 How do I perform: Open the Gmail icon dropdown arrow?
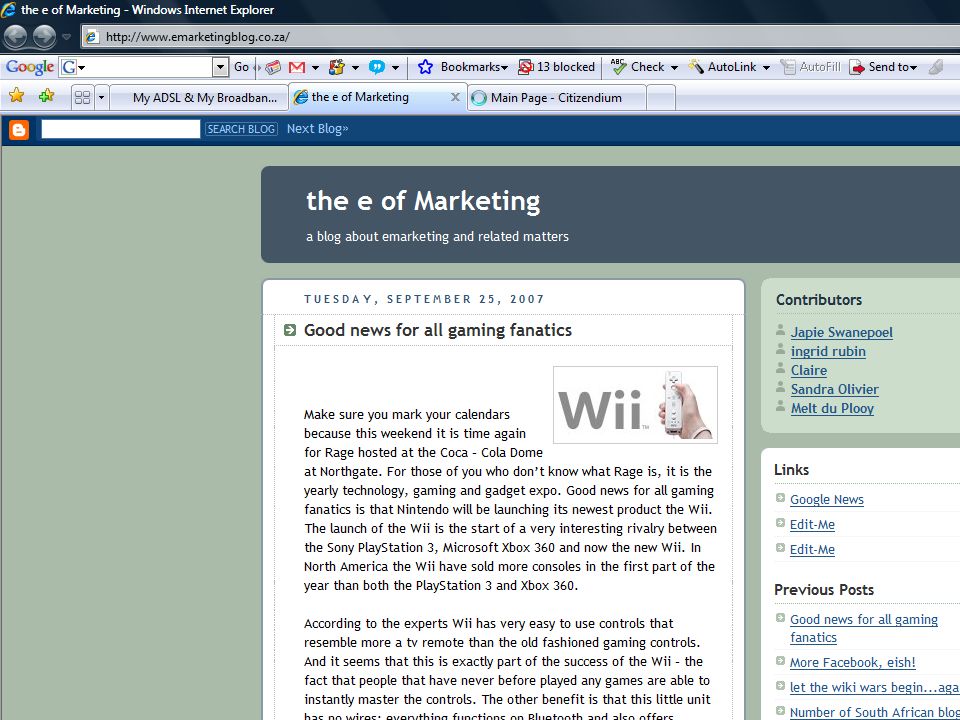pyautogui.click(x=315, y=67)
